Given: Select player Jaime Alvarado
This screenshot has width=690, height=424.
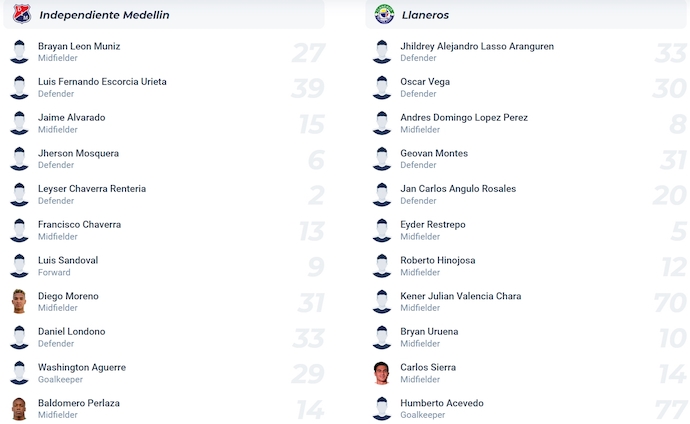Looking at the screenshot, I should [71, 118].
